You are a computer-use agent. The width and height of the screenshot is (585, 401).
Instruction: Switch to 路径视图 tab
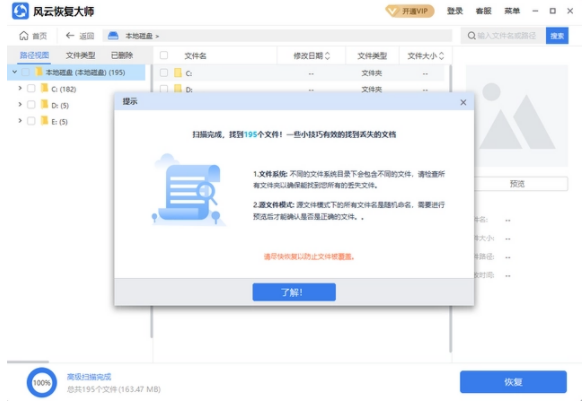pos(34,55)
